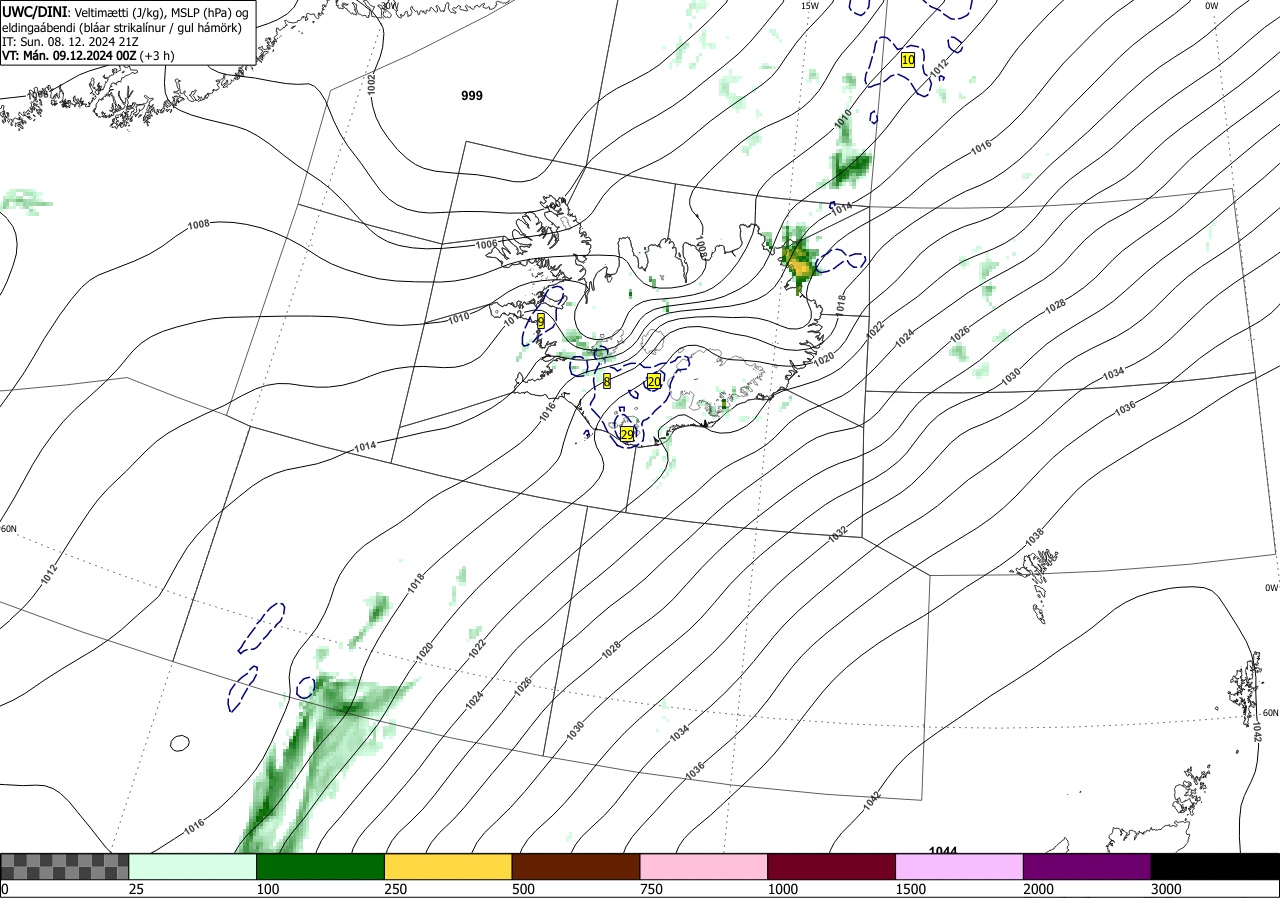The width and height of the screenshot is (1280, 898).
Task: Click the yellow lightning marker labeled 20
Action: (654, 381)
